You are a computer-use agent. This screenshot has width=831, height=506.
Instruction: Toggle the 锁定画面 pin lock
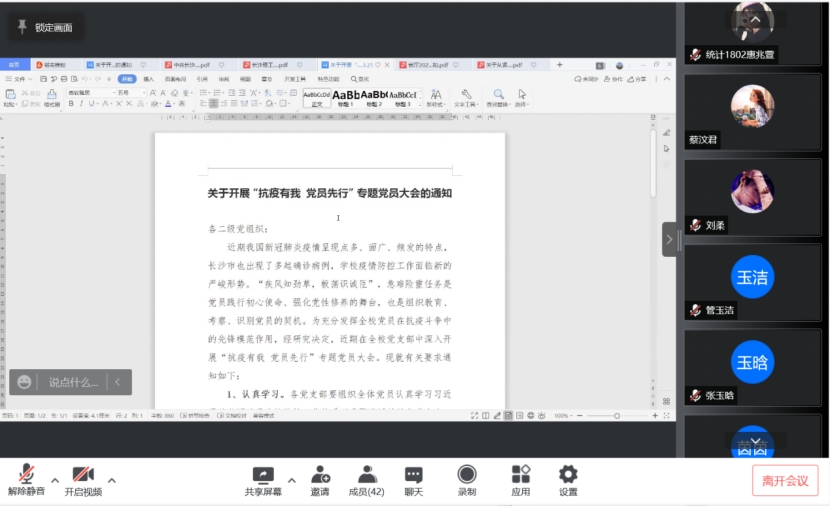pyautogui.click(x=22, y=27)
